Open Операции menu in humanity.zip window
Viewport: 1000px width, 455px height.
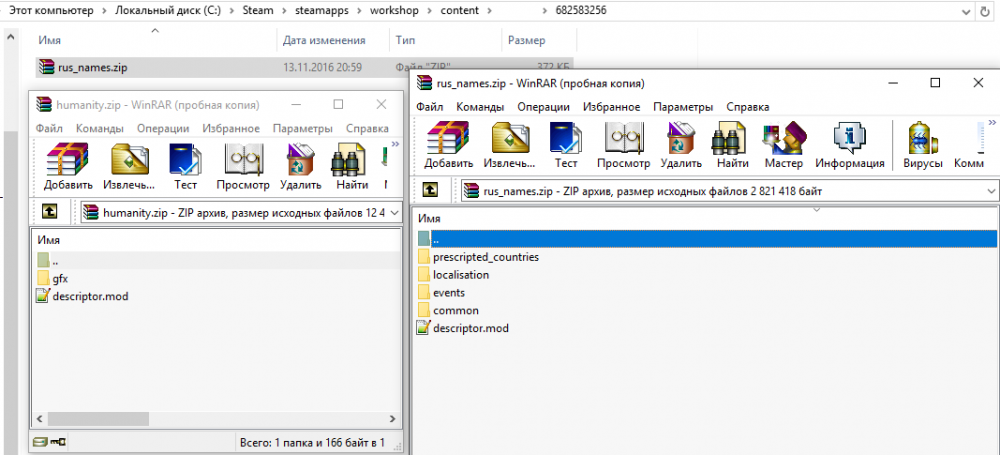163,128
